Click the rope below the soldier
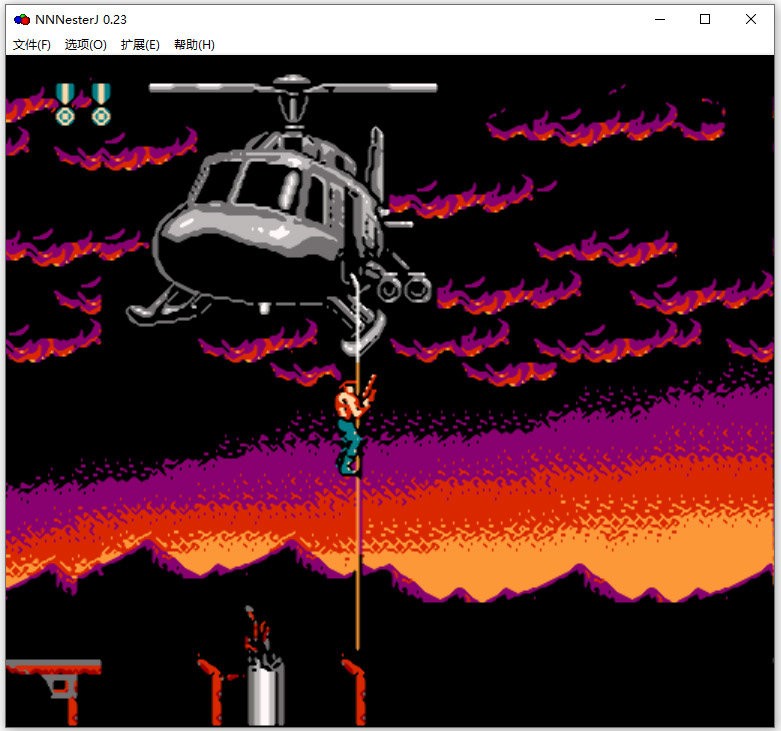 coord(357,560)
